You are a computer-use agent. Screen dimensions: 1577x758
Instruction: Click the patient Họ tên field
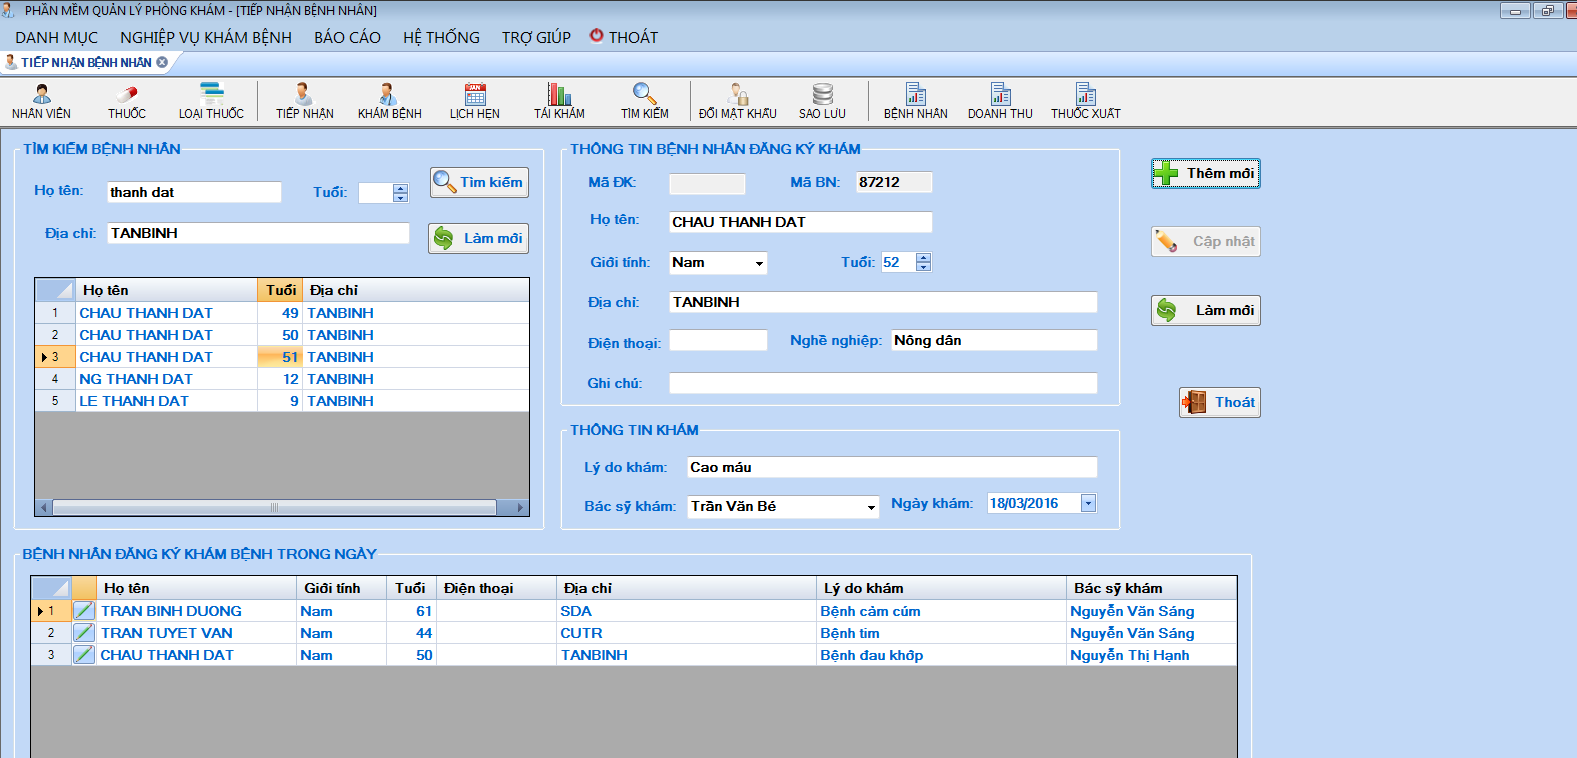click(x=800, y=222)
